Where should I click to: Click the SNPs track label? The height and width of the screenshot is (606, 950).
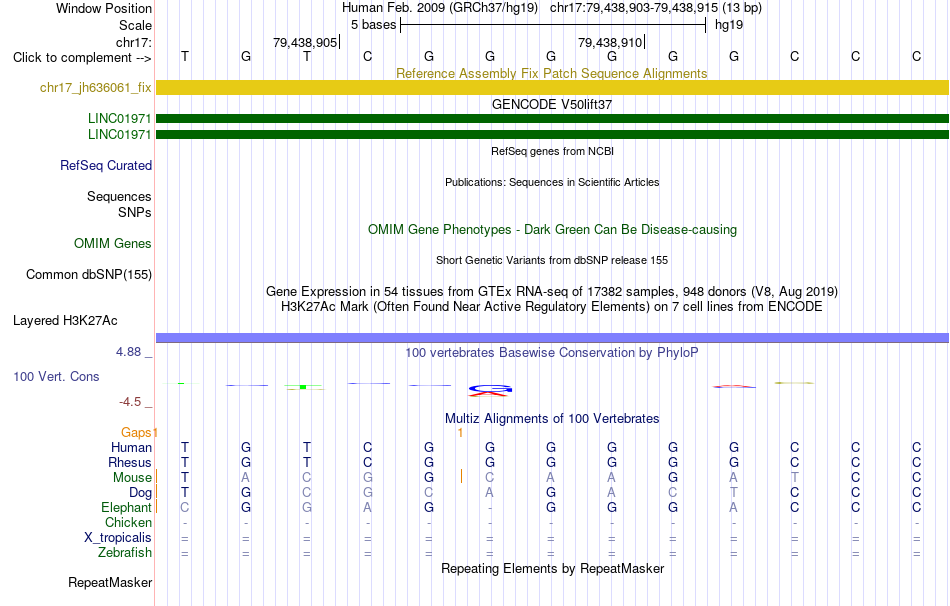click(x=135, y=212)
